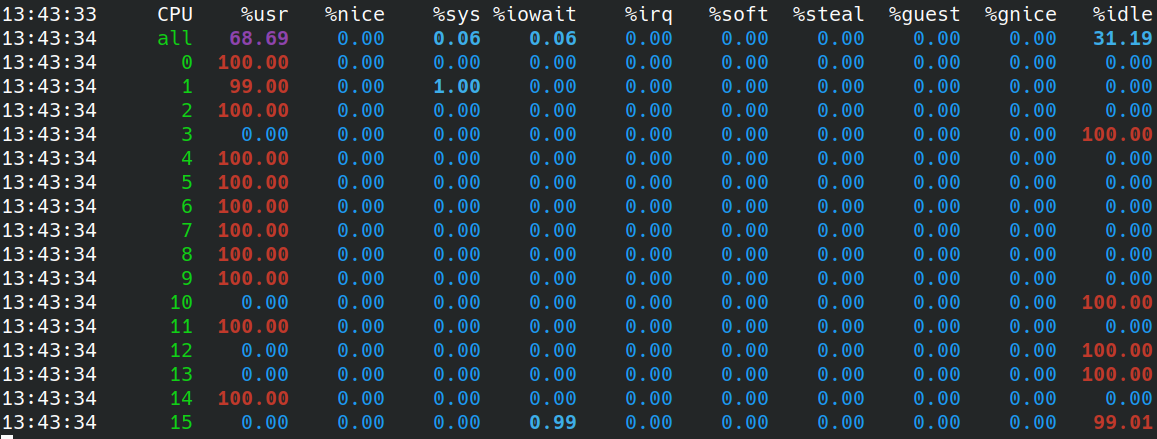The width and height of the screenshot is (1157, 439).
Task: Select the 100.00 %idle value for CPU 3
Action: (1116, 134)
